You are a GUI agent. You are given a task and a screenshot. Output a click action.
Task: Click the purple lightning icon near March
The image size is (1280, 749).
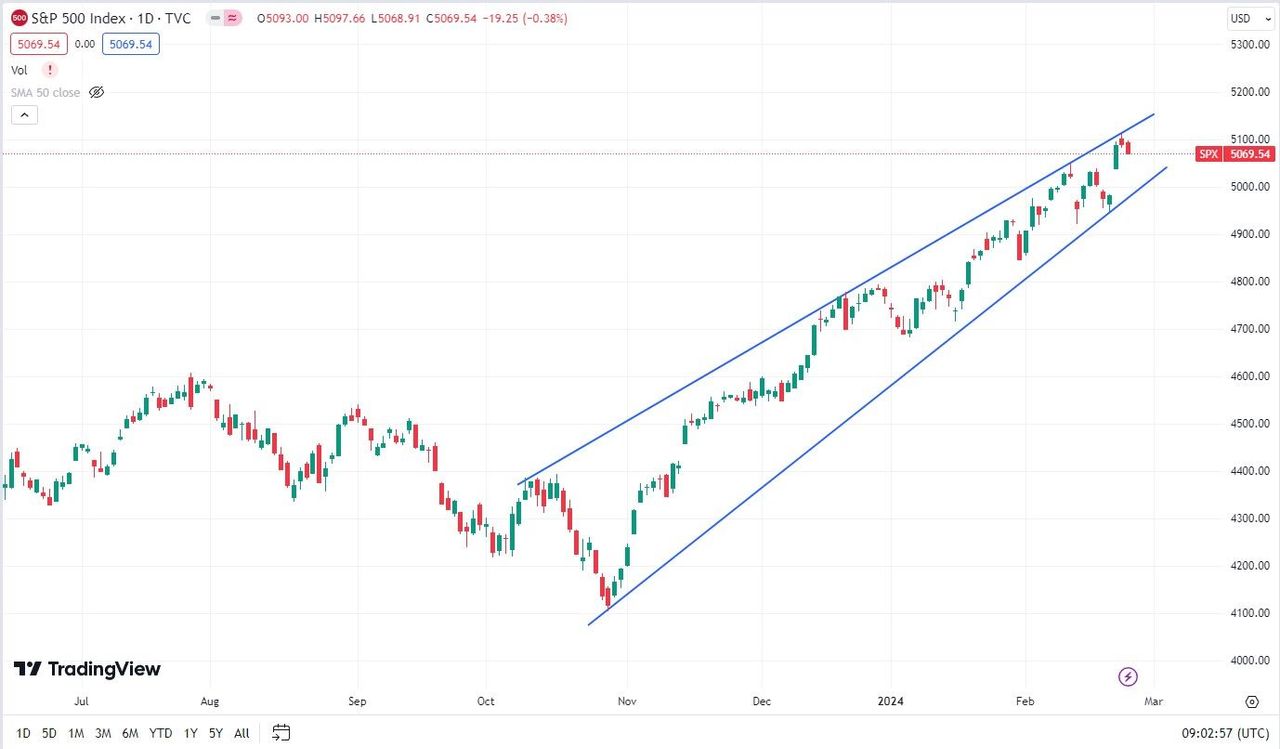click(x=1128, y=677)
